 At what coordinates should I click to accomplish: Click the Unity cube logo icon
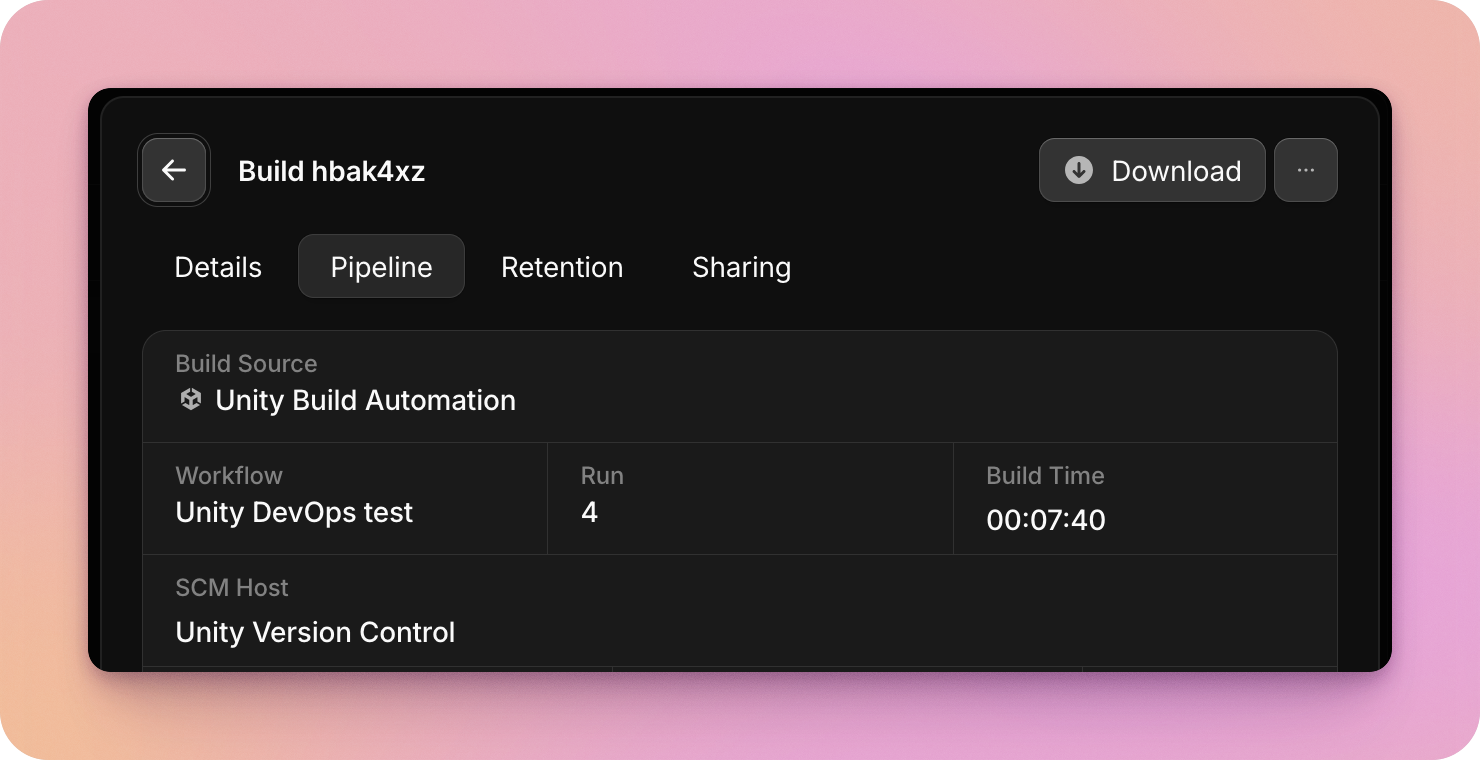pos(190,400)
